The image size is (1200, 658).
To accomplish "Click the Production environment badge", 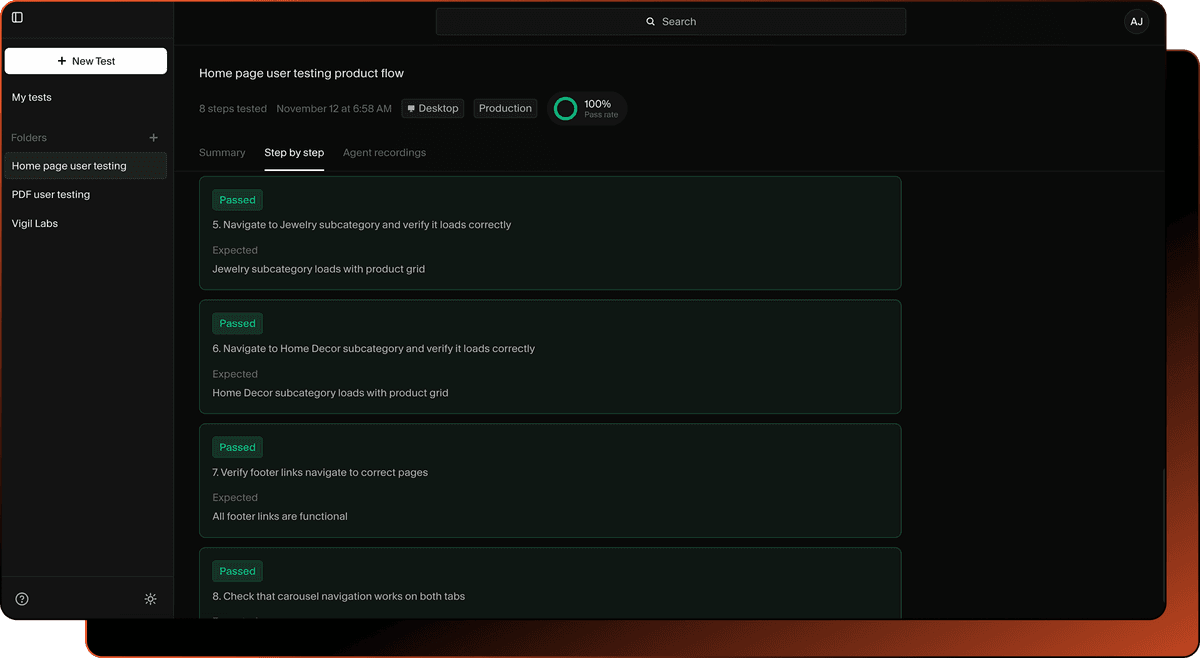I will coord(505,109).
